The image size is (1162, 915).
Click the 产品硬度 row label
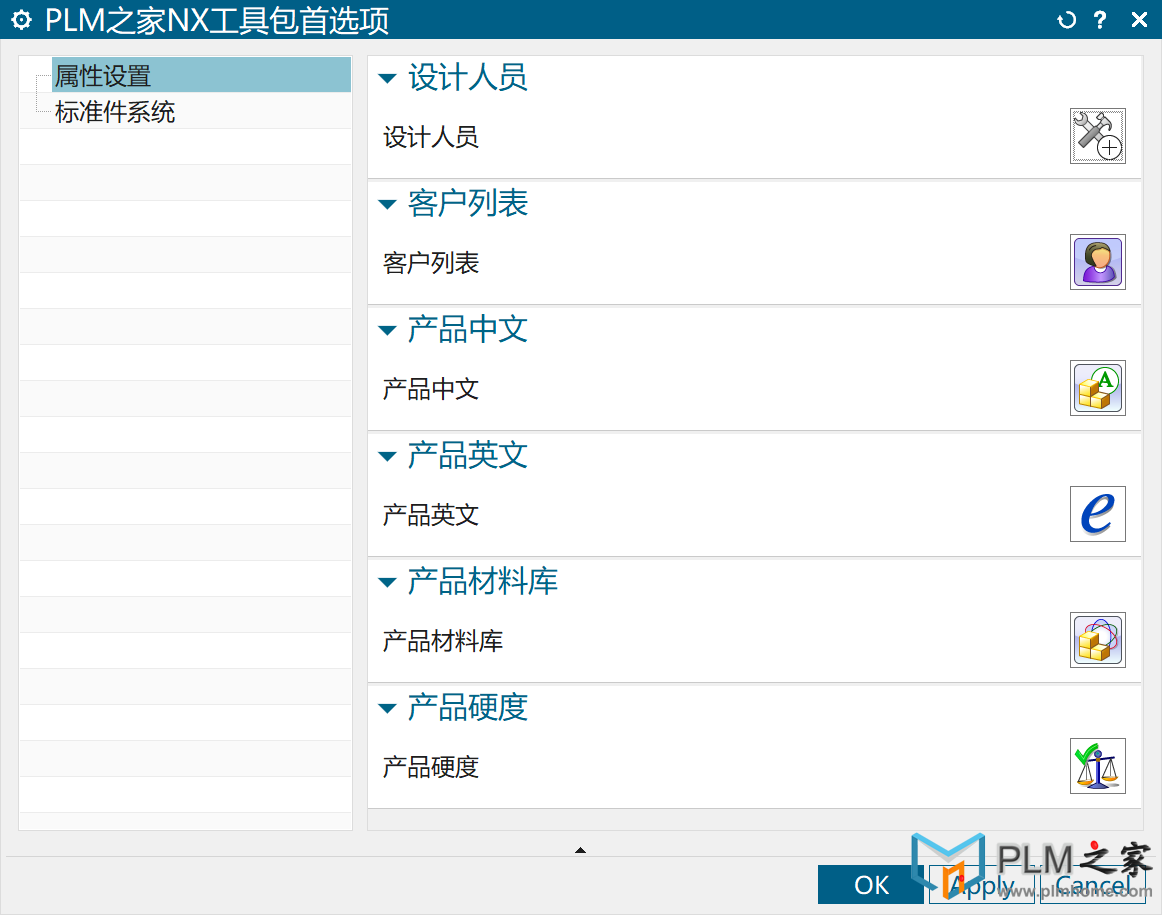coord(431,767)
